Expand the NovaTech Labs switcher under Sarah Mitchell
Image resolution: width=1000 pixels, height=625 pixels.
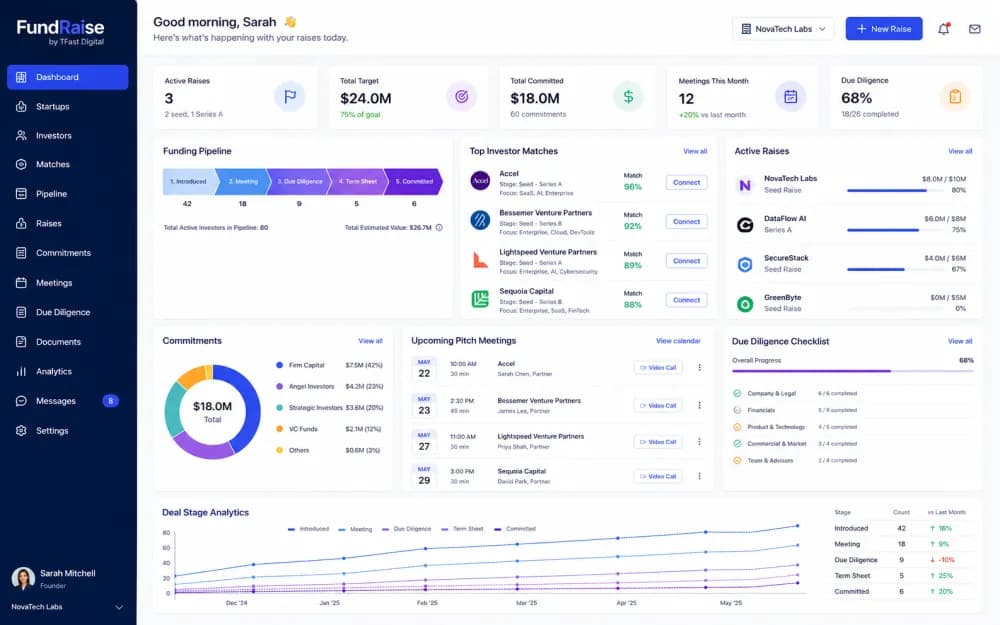67,607
